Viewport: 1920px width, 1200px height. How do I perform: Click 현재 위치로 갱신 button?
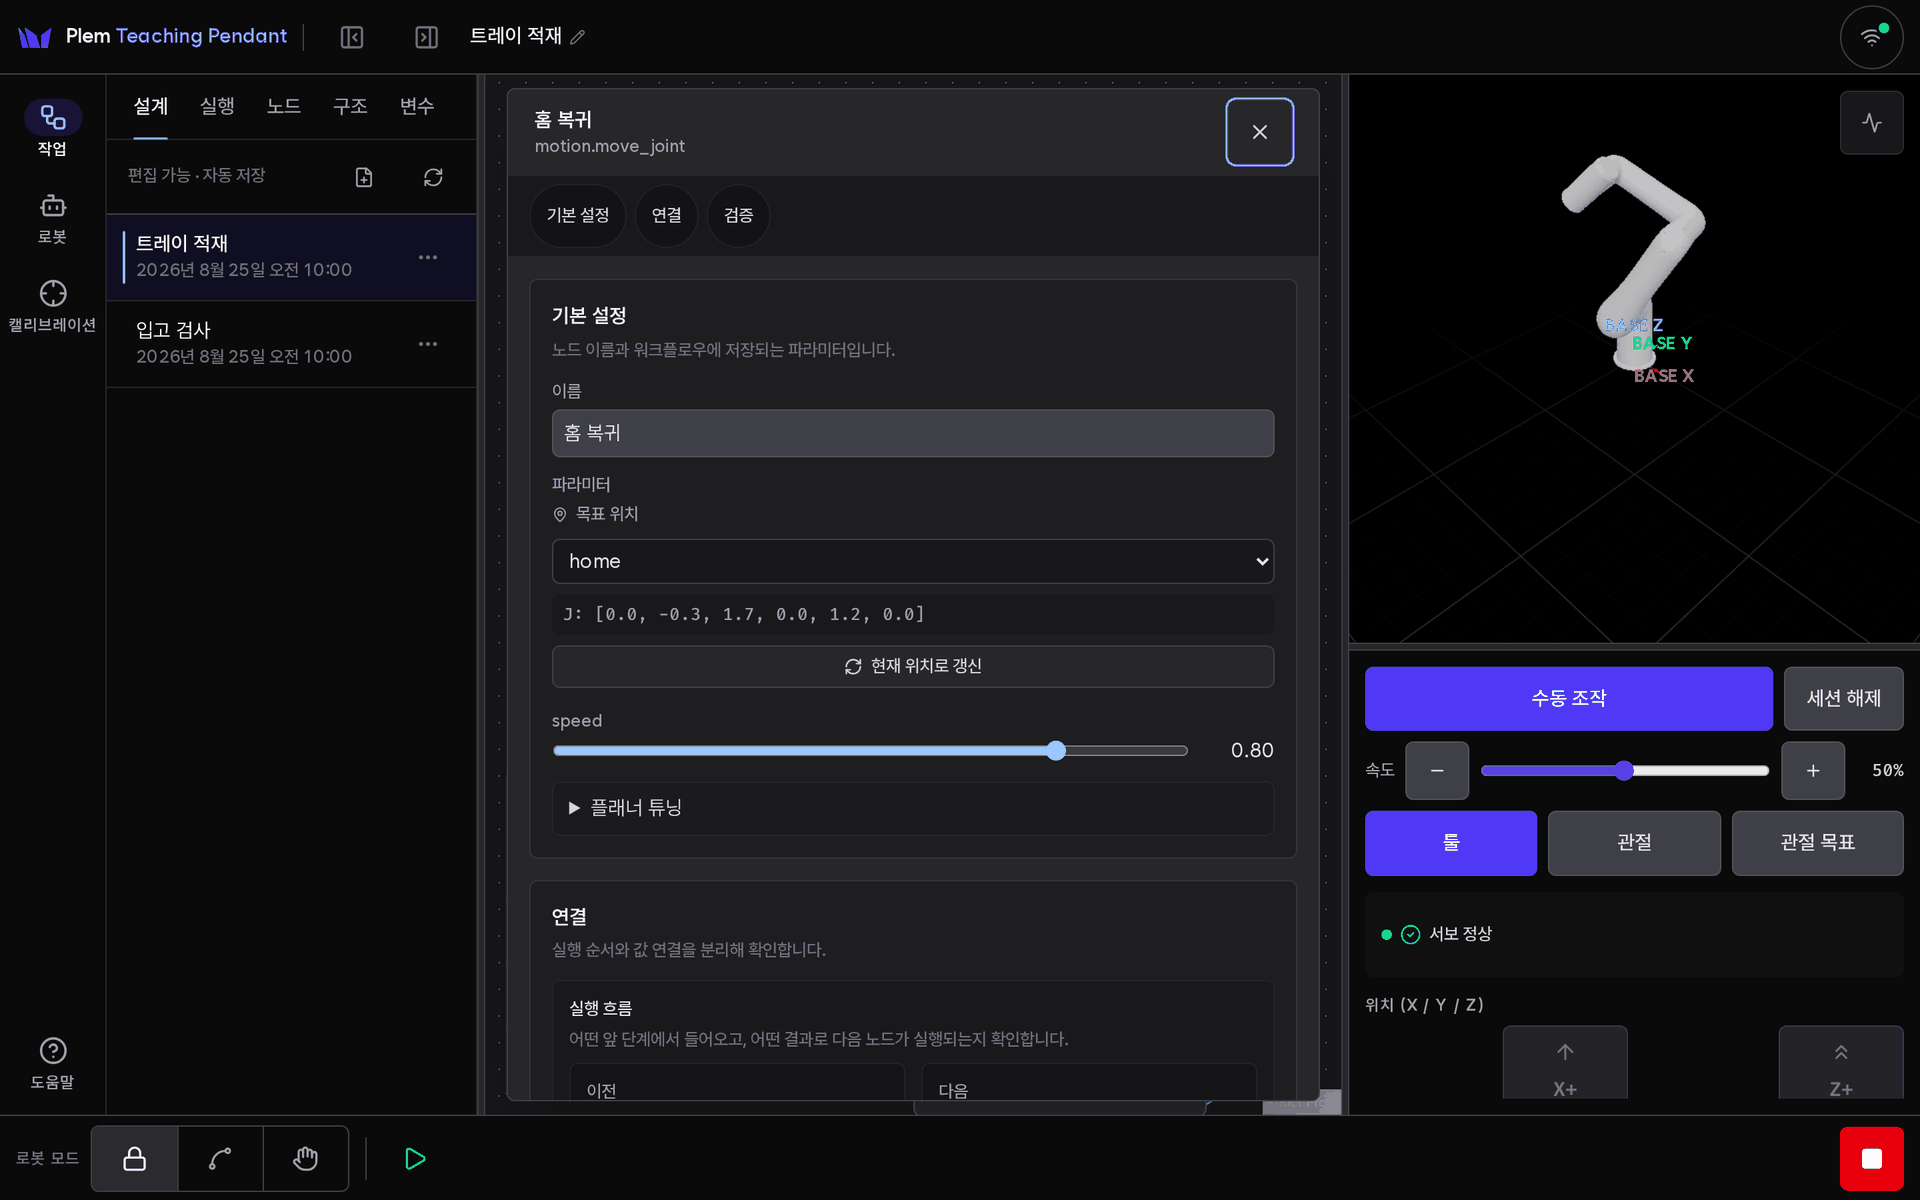913,666
